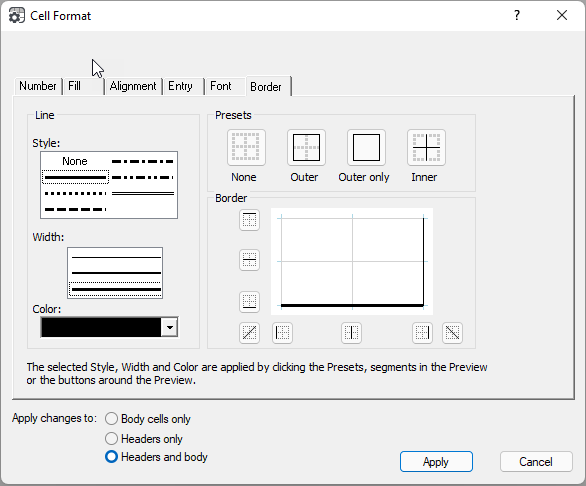586x486 pixels.
Task: Choose the medium line width
Action: pyautogui.click(x=116, y=273)
